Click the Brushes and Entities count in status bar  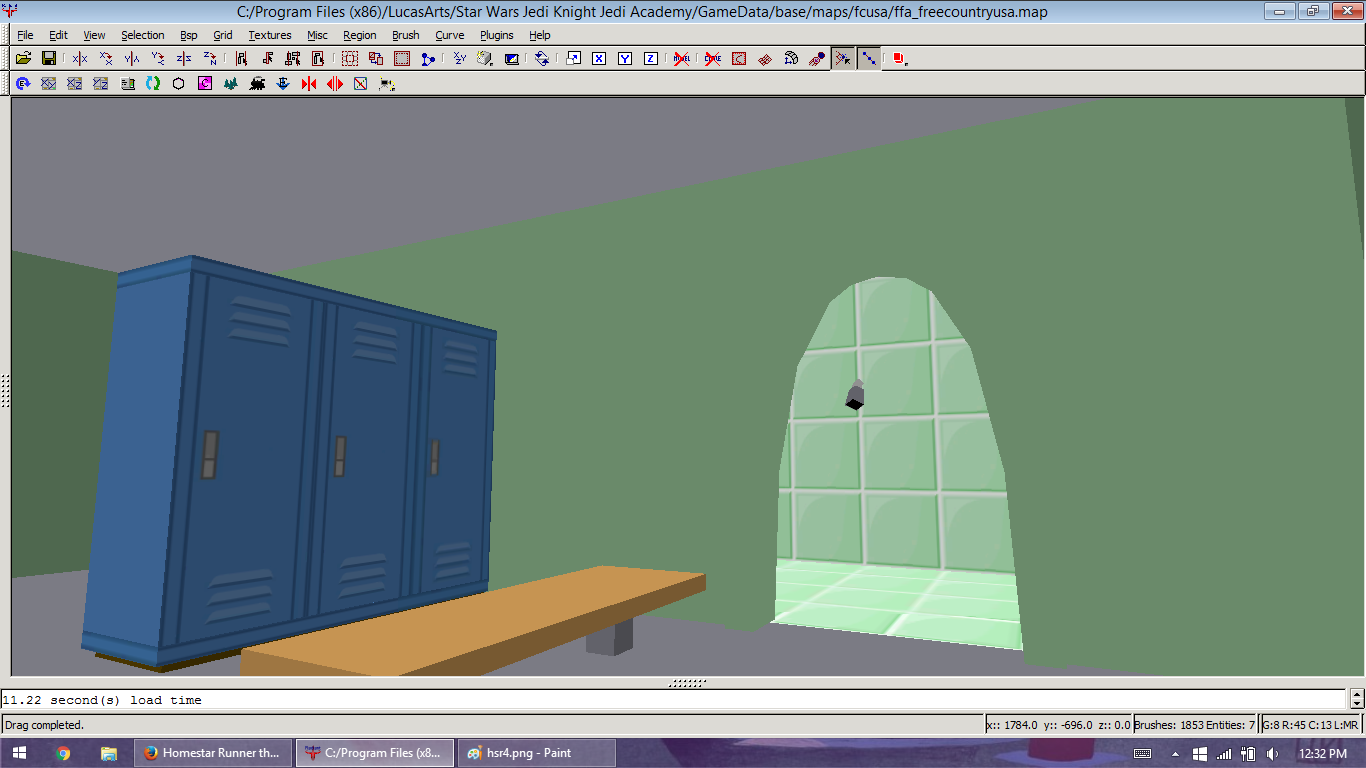point(1194,725)
